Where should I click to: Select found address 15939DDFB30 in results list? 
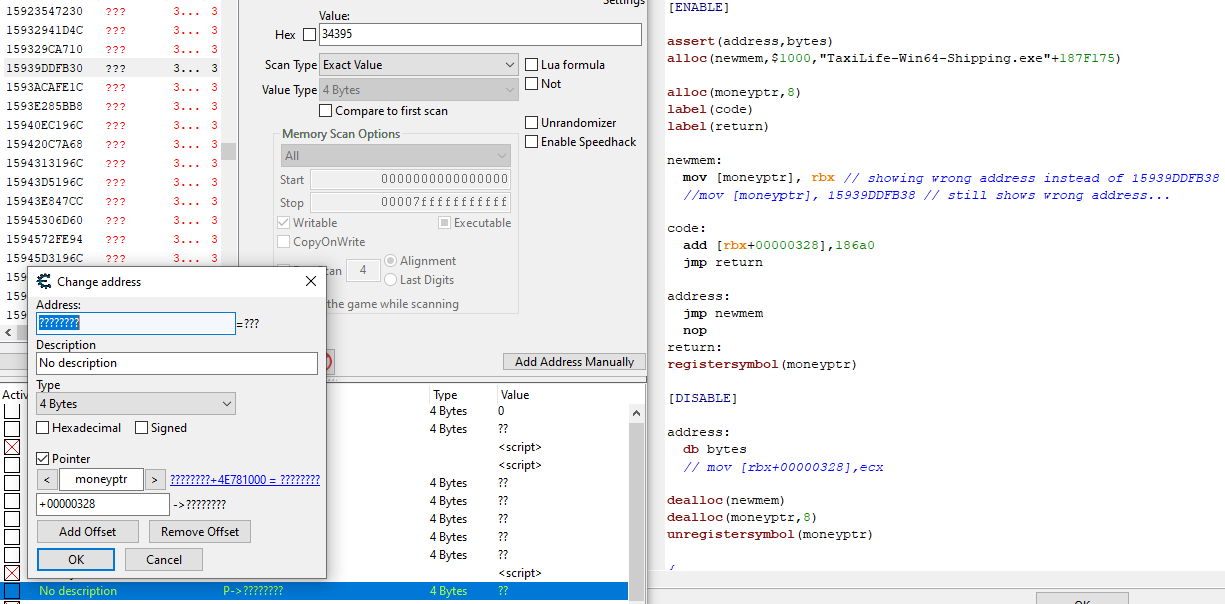(x=45, y=68)
